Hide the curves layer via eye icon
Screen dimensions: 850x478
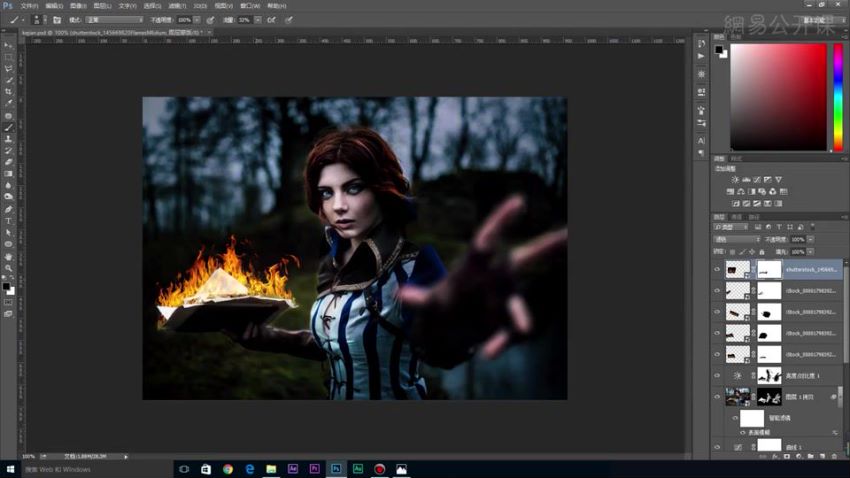(717, 447)
